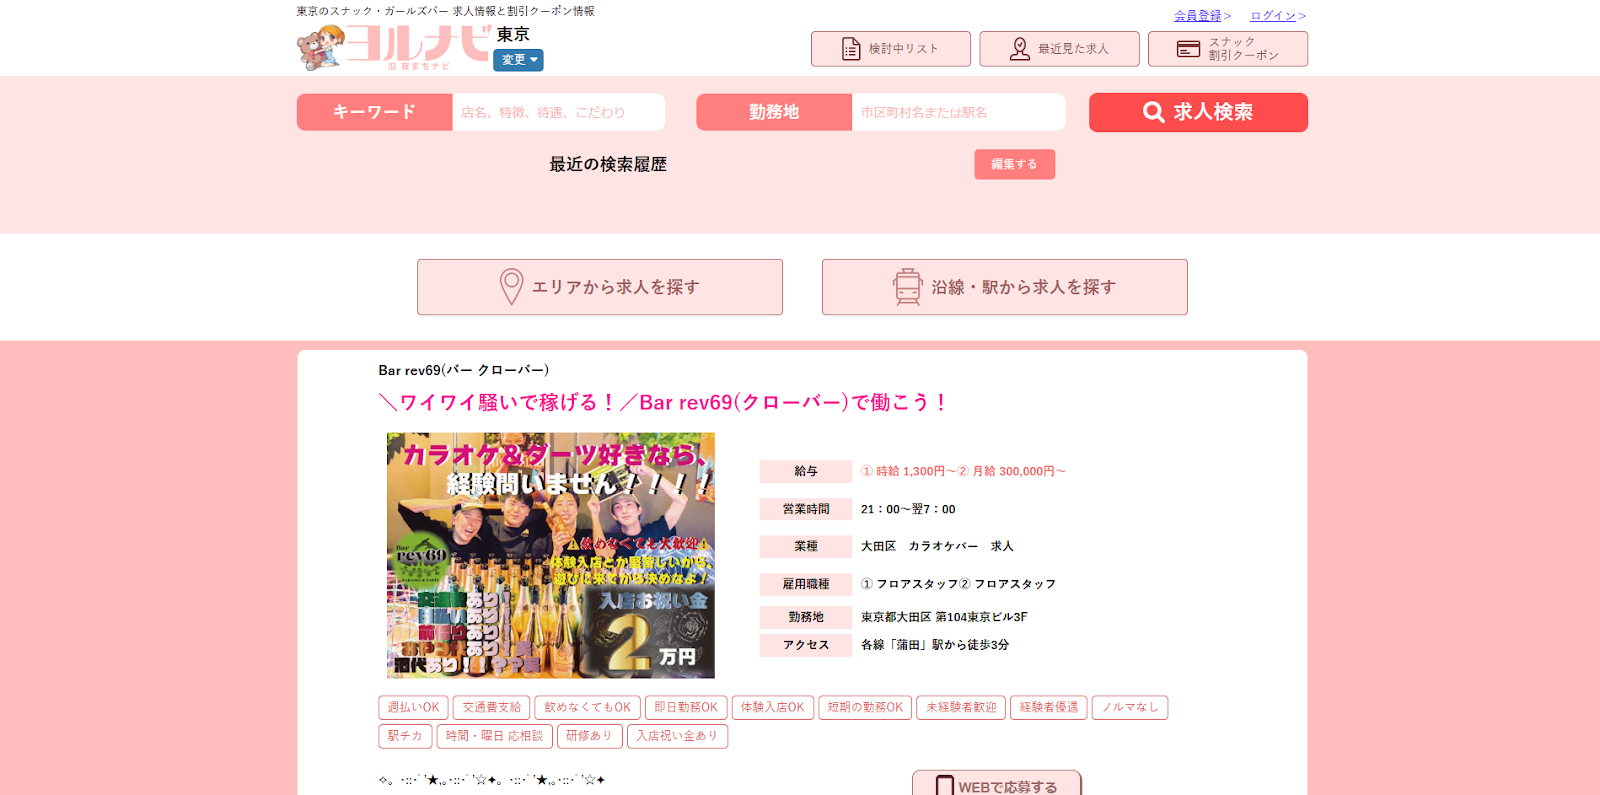Click the 業種 label cell
The width and height of the screenshot is (1600, 795).
coord(806,546)
